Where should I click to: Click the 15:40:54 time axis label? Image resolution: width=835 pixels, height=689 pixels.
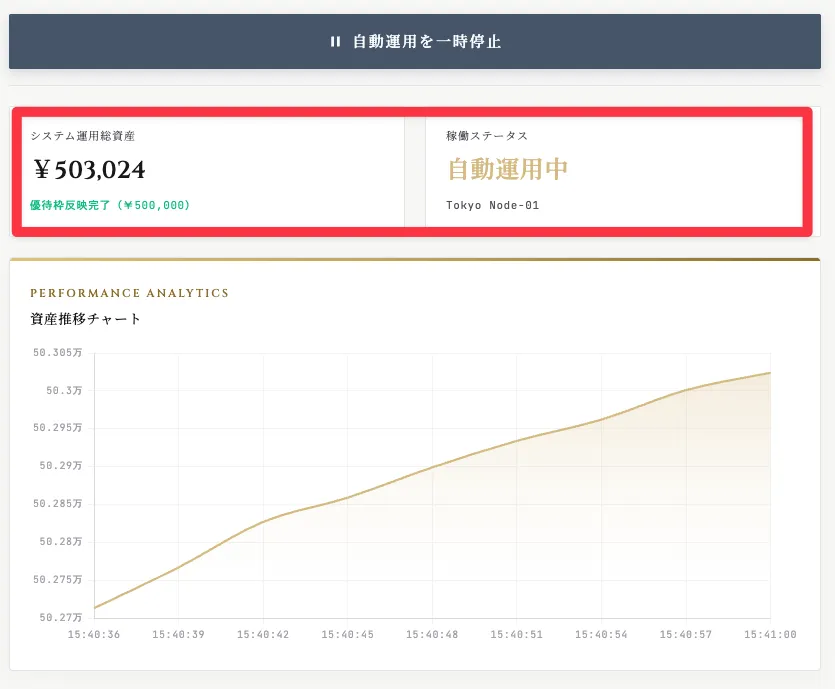coord(601,634)
